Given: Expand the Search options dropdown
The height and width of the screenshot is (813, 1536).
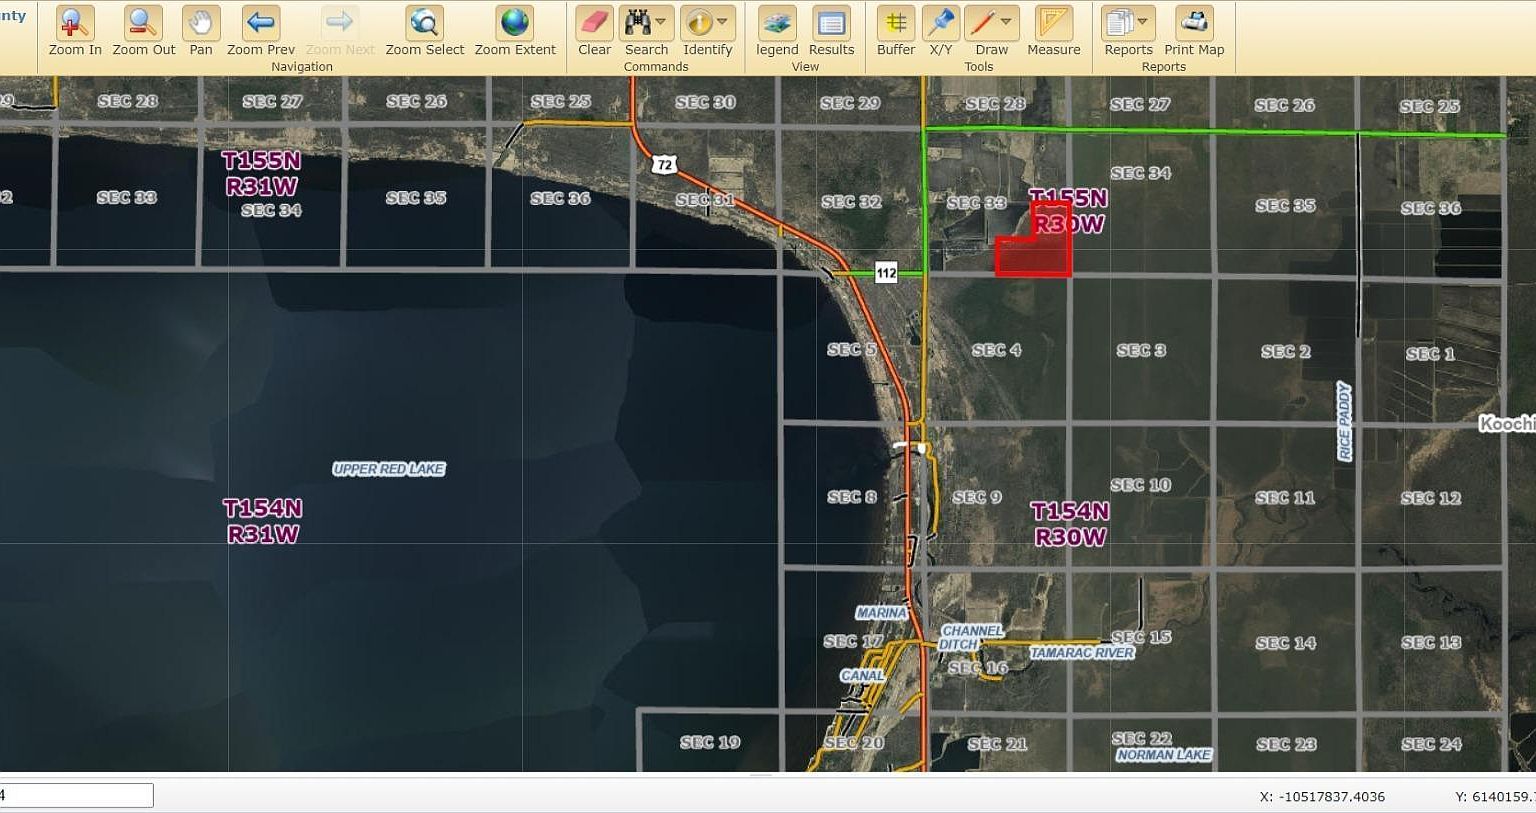Looking at the screenshot, I should 661,21.
